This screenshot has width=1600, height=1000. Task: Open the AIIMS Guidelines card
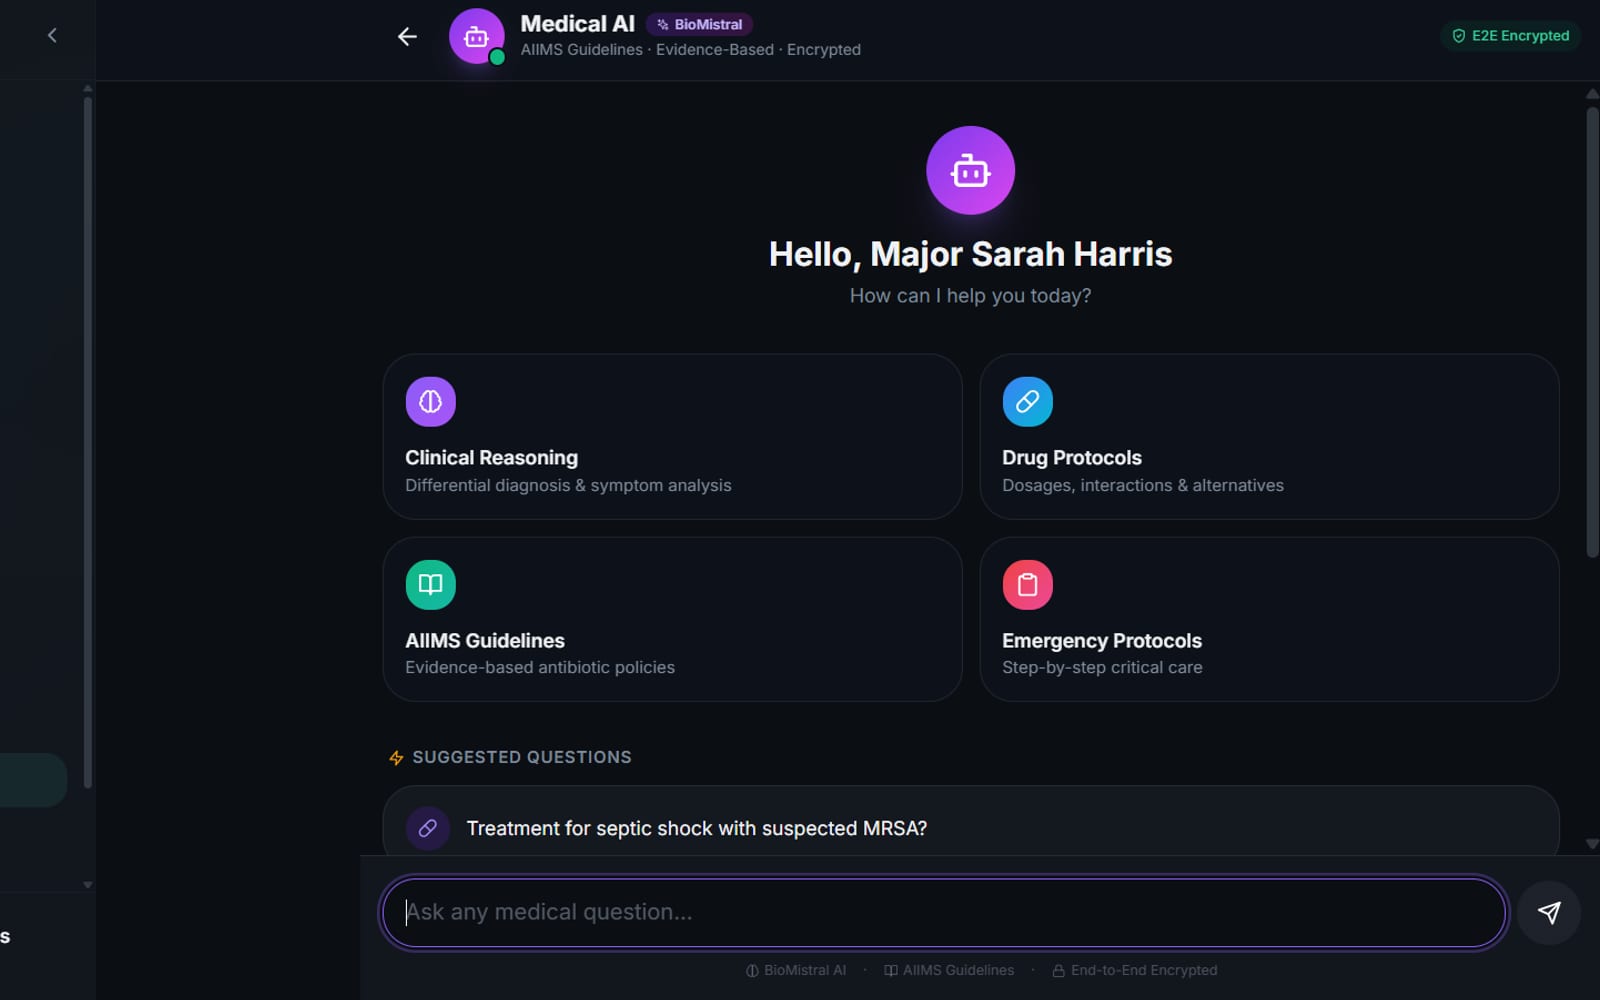[672, 619]
